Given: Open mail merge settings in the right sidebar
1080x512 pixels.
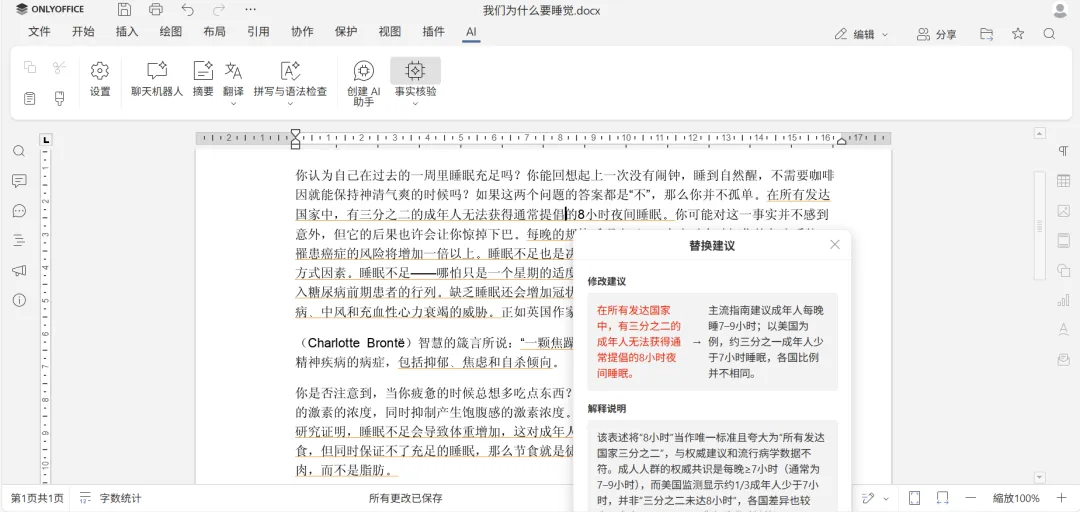Looking at the screenshot, I should click(1063, 360).
